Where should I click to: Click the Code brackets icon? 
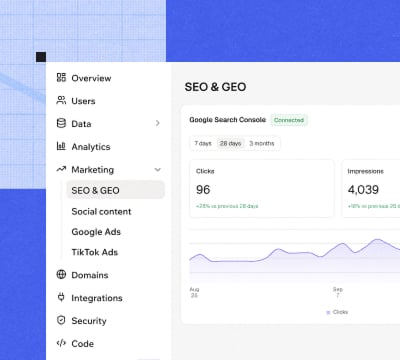point(61,343)
